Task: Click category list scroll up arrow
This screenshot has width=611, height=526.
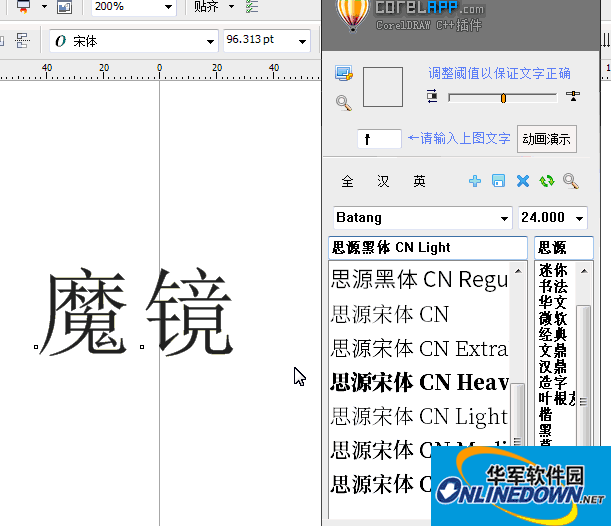Action: pyautogui.click(x=584, y=271)
